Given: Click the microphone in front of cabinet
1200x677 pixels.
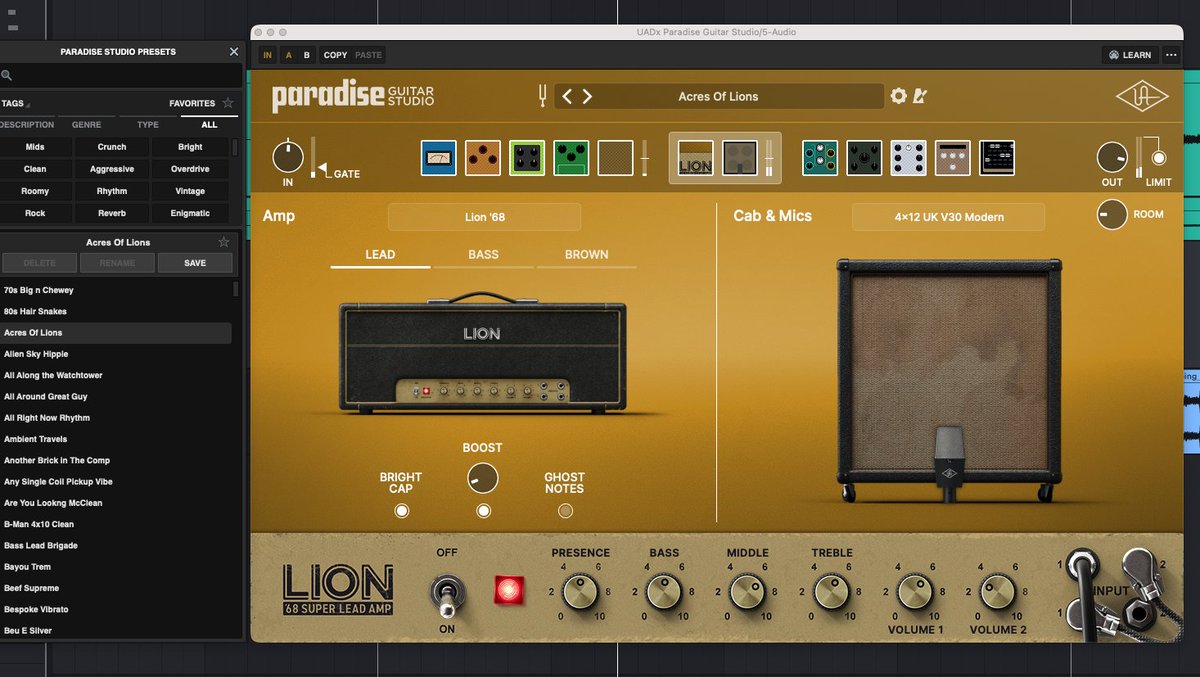Looking at the screenshot, I should 949,465.
